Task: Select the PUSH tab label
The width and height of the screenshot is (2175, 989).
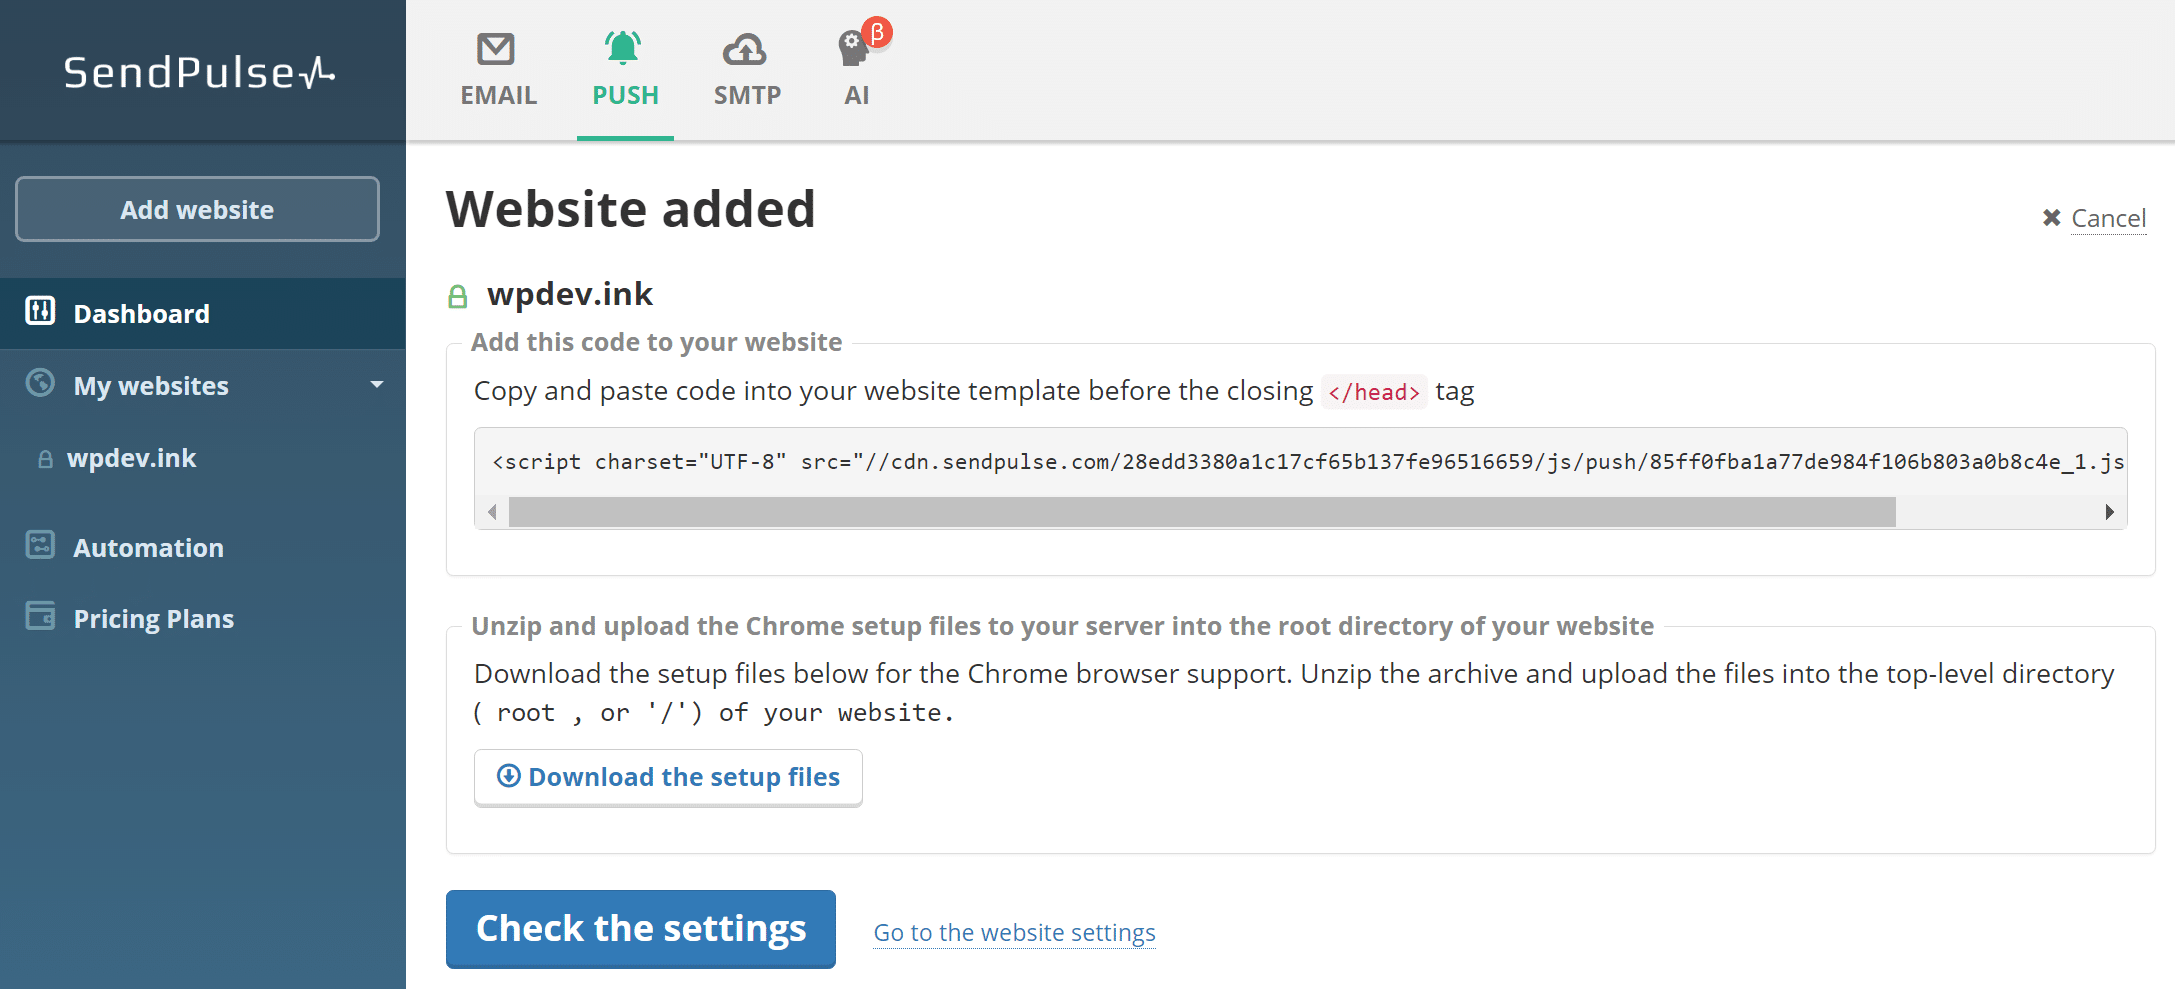Action: pos(625,96)
